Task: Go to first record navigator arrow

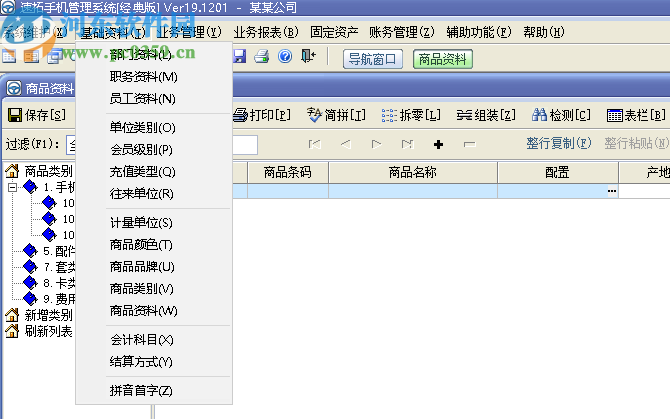Action: pos(314,144)
